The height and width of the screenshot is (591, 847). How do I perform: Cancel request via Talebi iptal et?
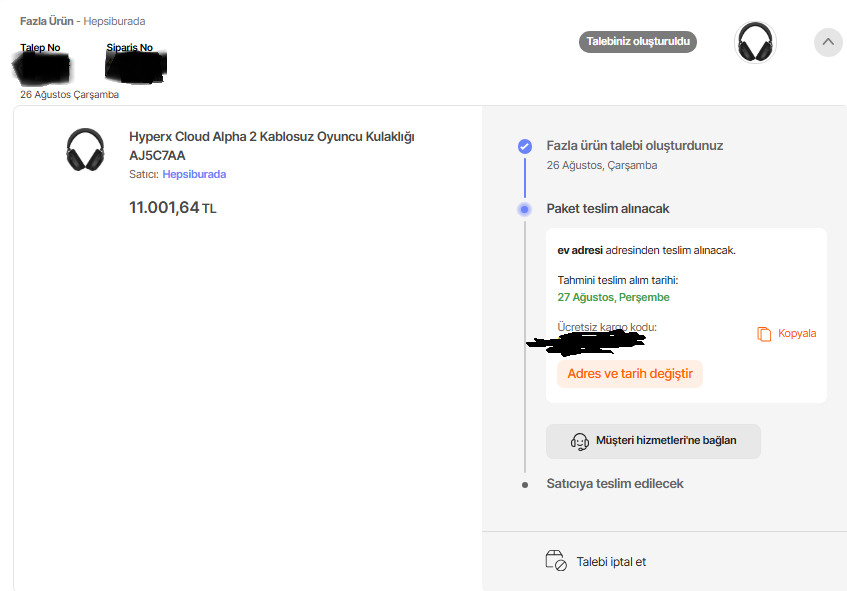click(x=611, y=562)
